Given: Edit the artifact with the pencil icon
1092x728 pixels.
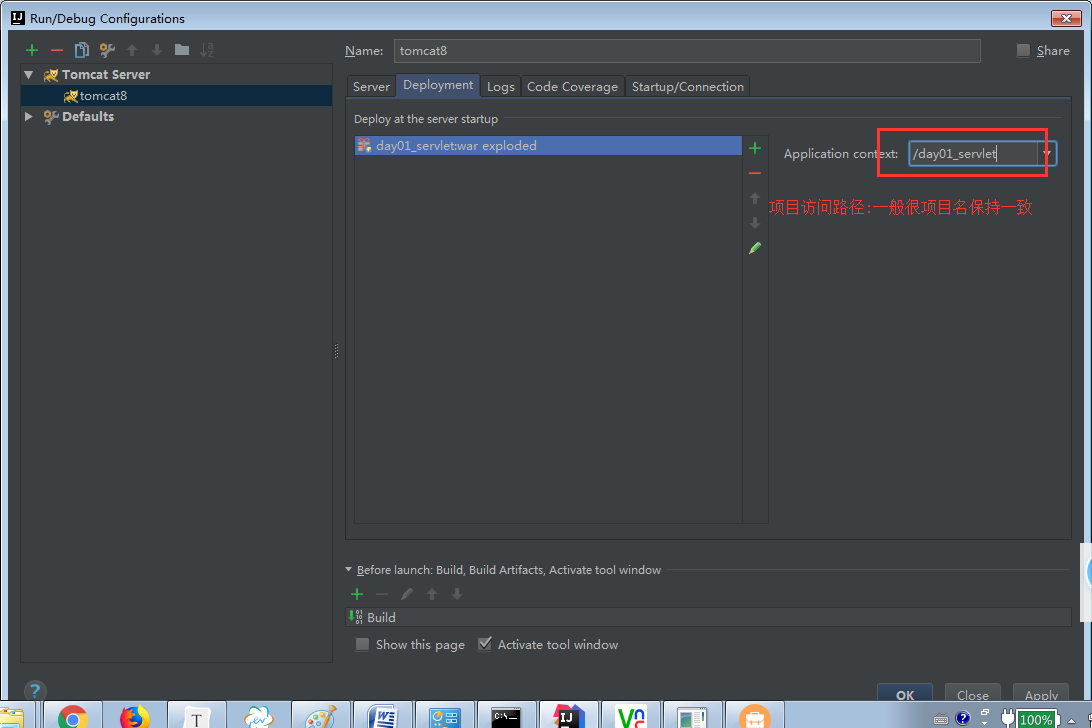Looking at the screenshot, I should pyautogui.click(x=755, y=248).
